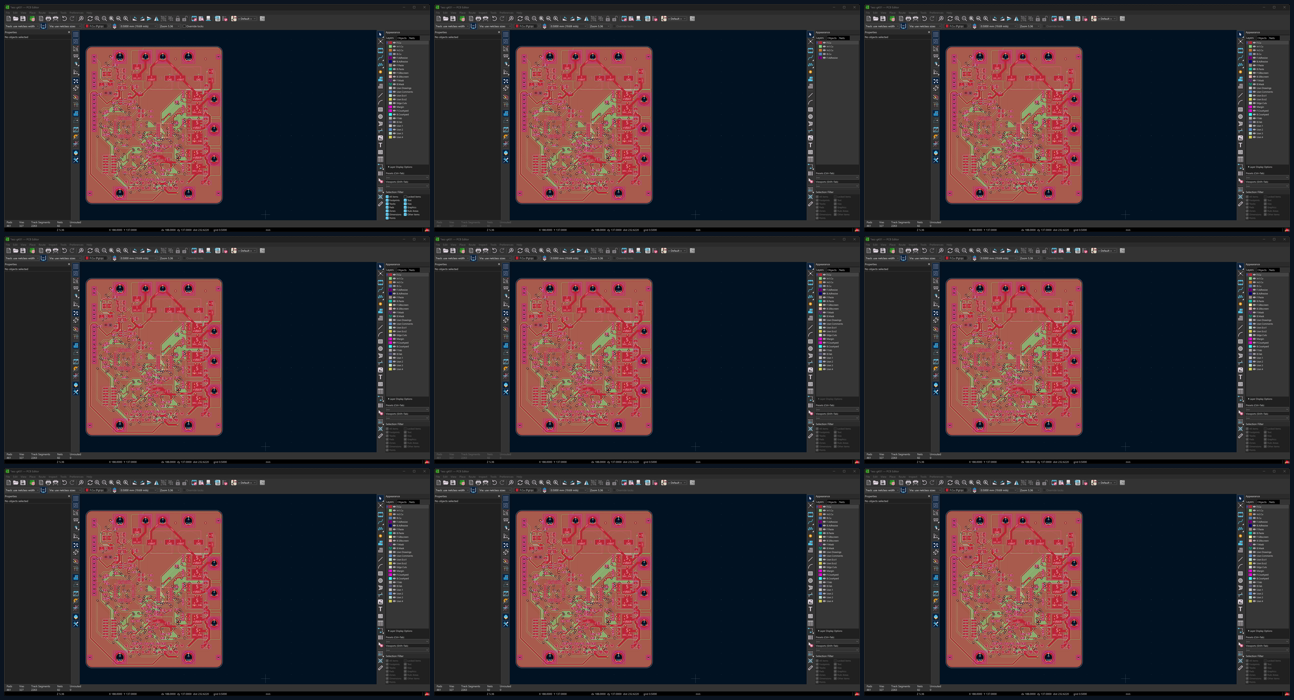The width and height of the screenshot is (1294, 700).
Task: Hide F.Cu layer via eye icon, top-left window
Action: click(394, 43)
